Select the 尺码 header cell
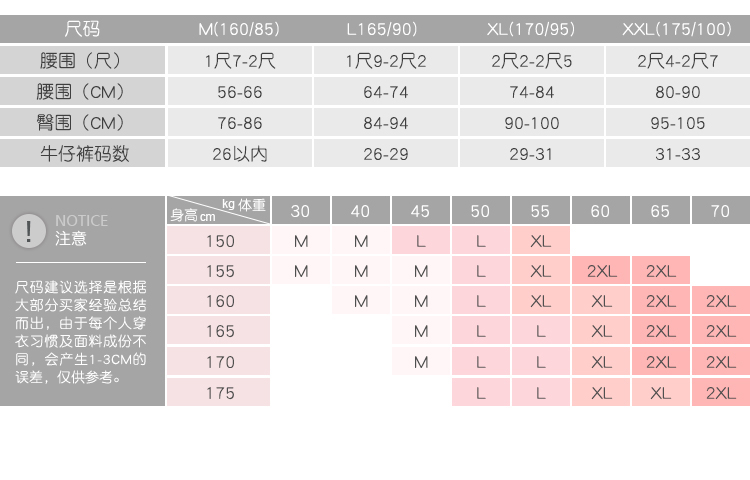This screenshot has width=750, height=480. pyautogui.click(x=82, y=29)
